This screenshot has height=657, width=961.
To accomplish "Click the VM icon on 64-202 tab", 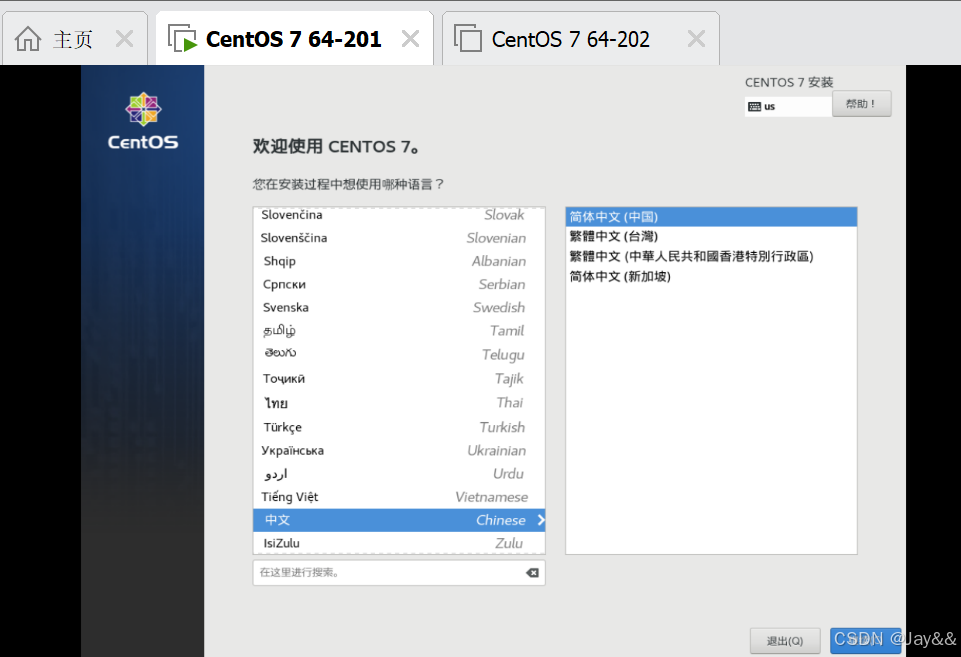I will [468, 38].
